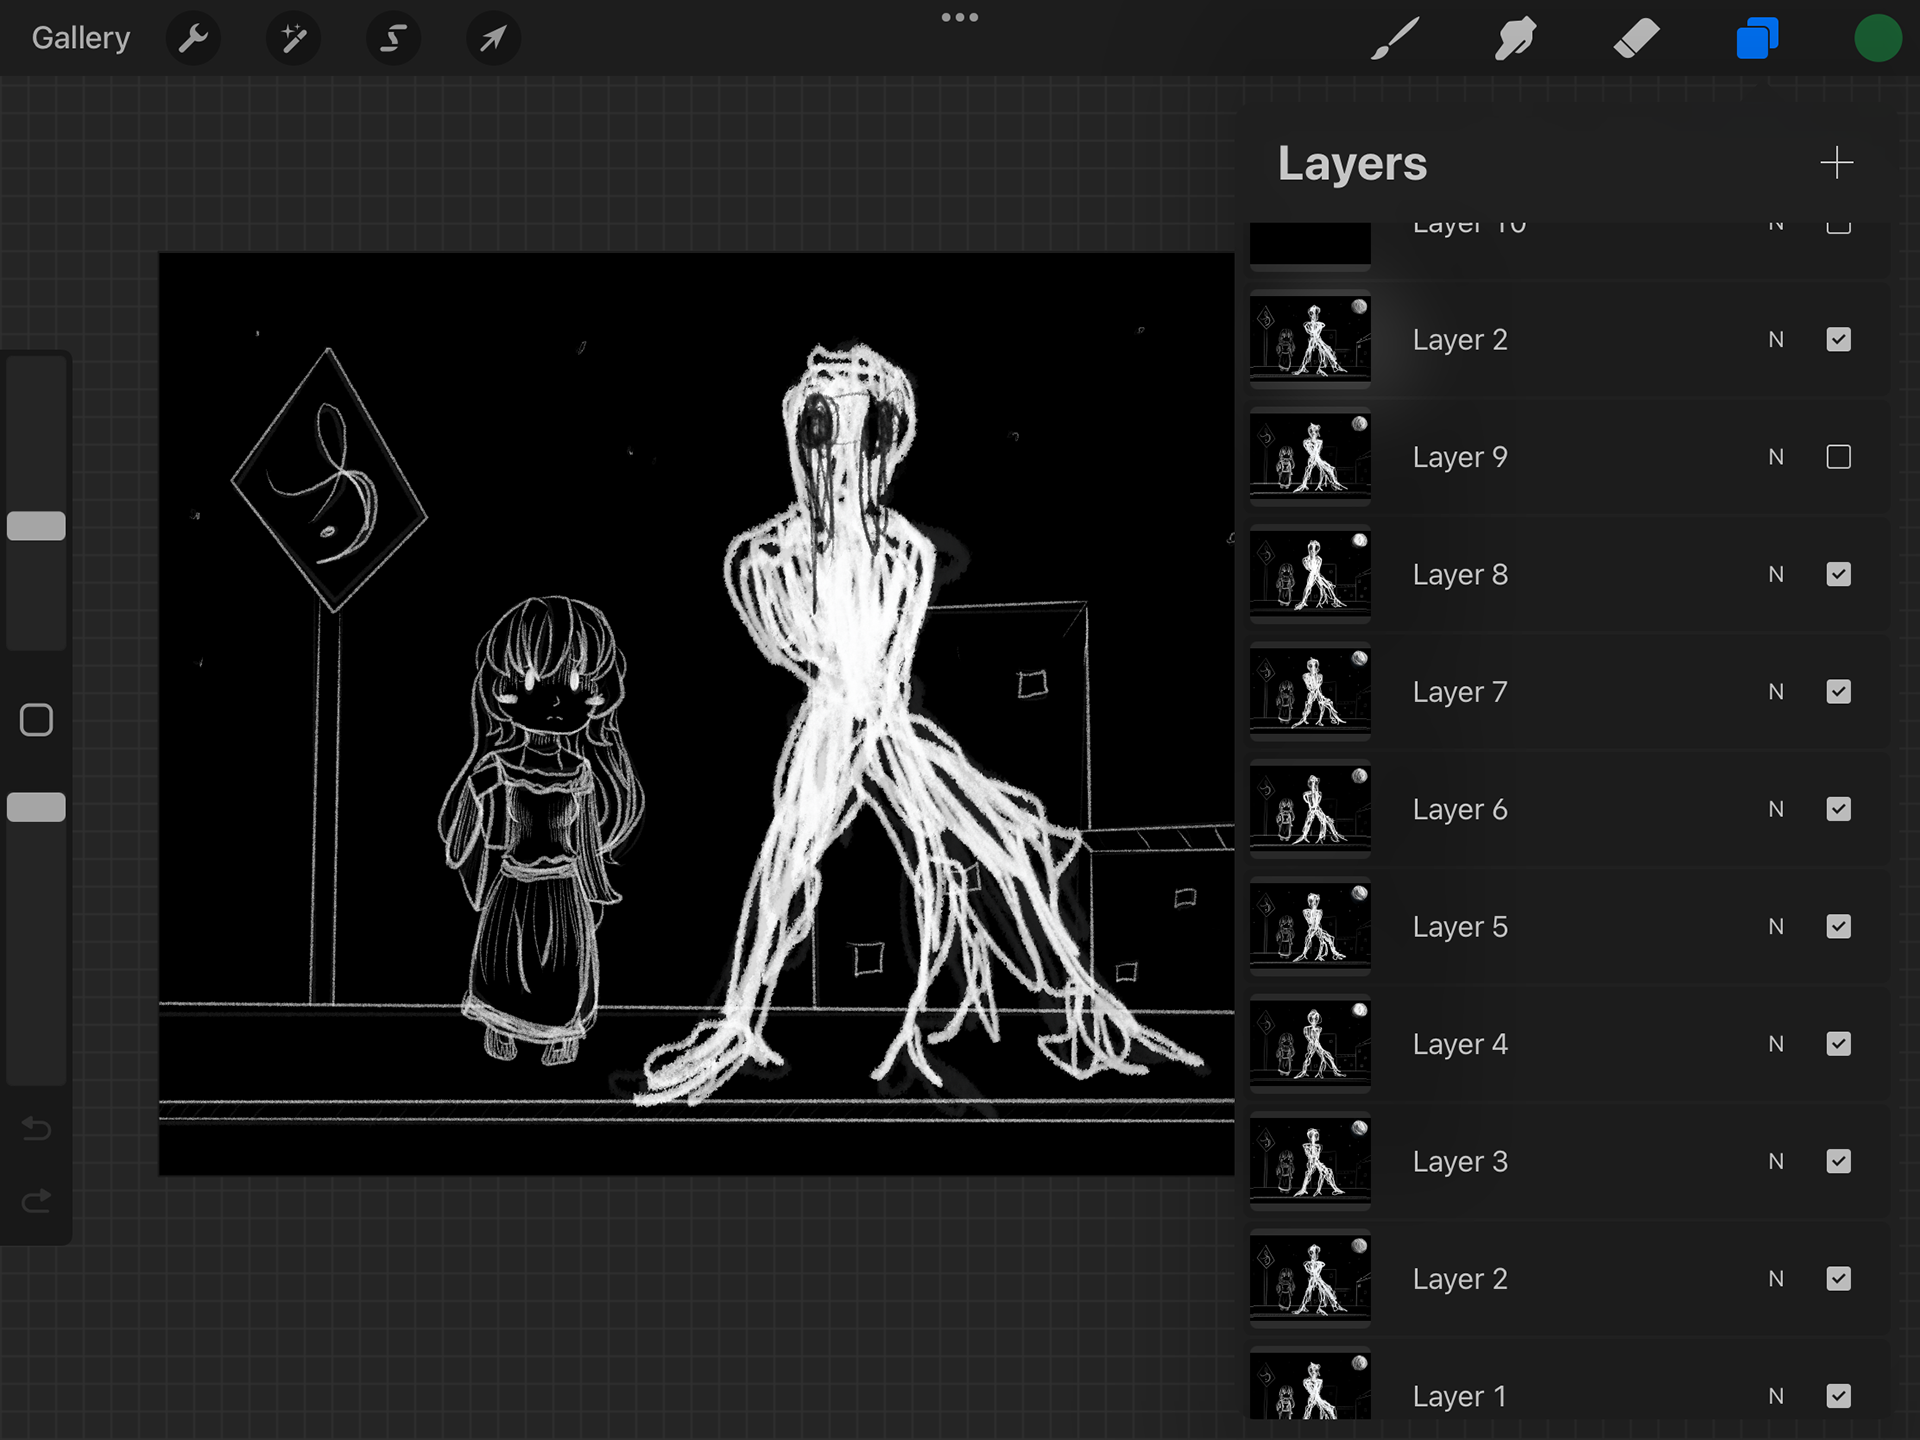Open blend mode N for upper Layer 2

[1776, 340]
